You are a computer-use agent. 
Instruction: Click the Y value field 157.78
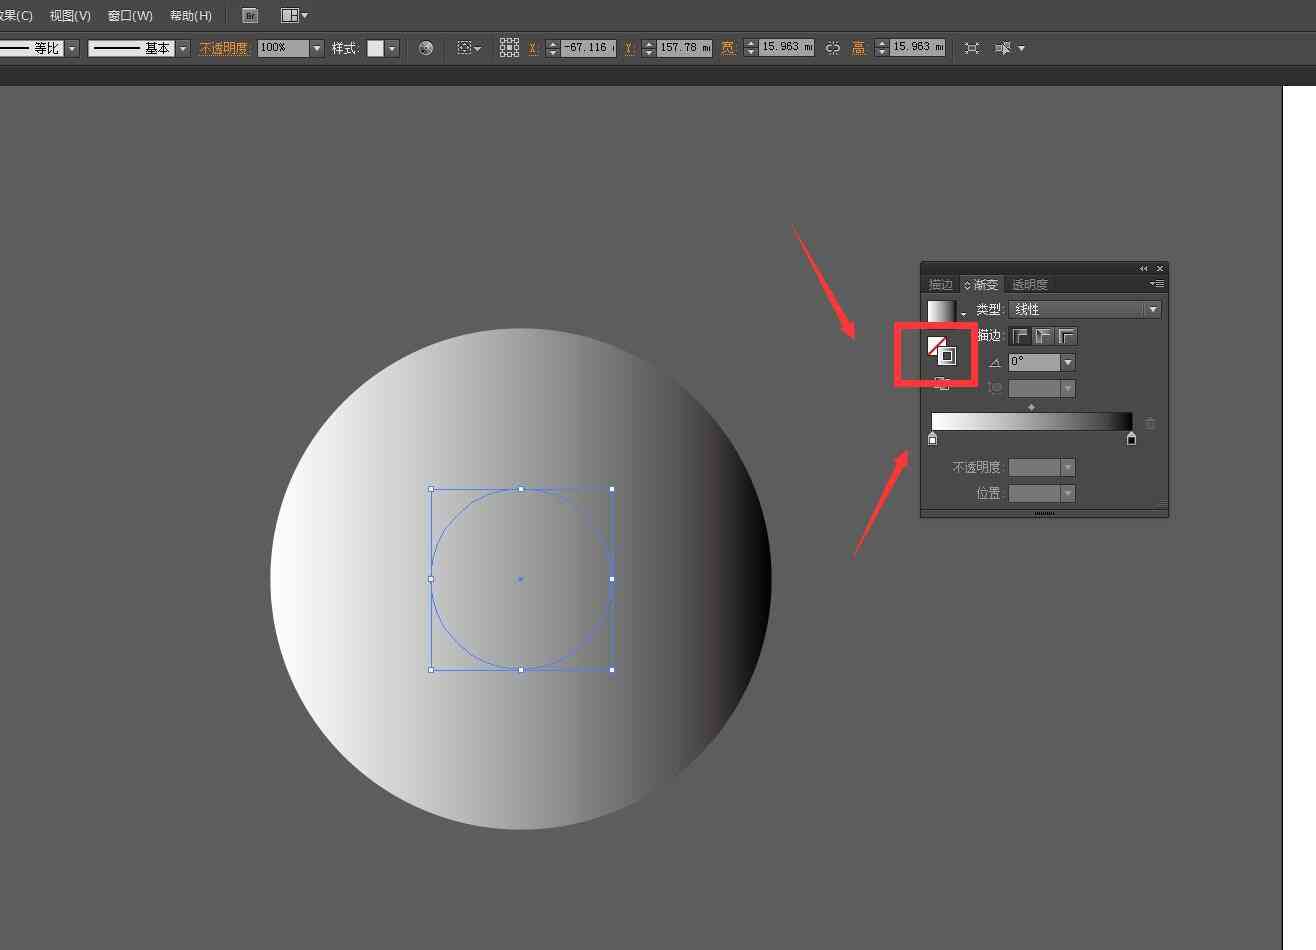coord(685,48)
